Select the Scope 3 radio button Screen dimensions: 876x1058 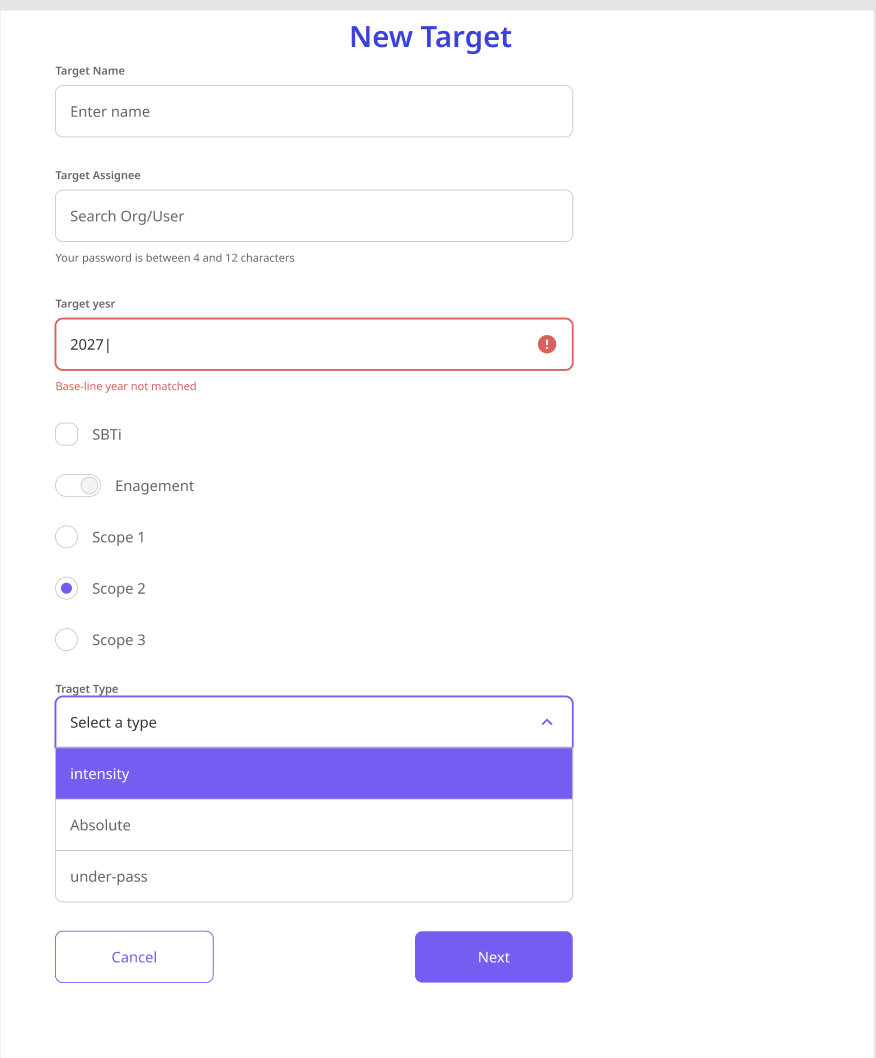point(66,639)
